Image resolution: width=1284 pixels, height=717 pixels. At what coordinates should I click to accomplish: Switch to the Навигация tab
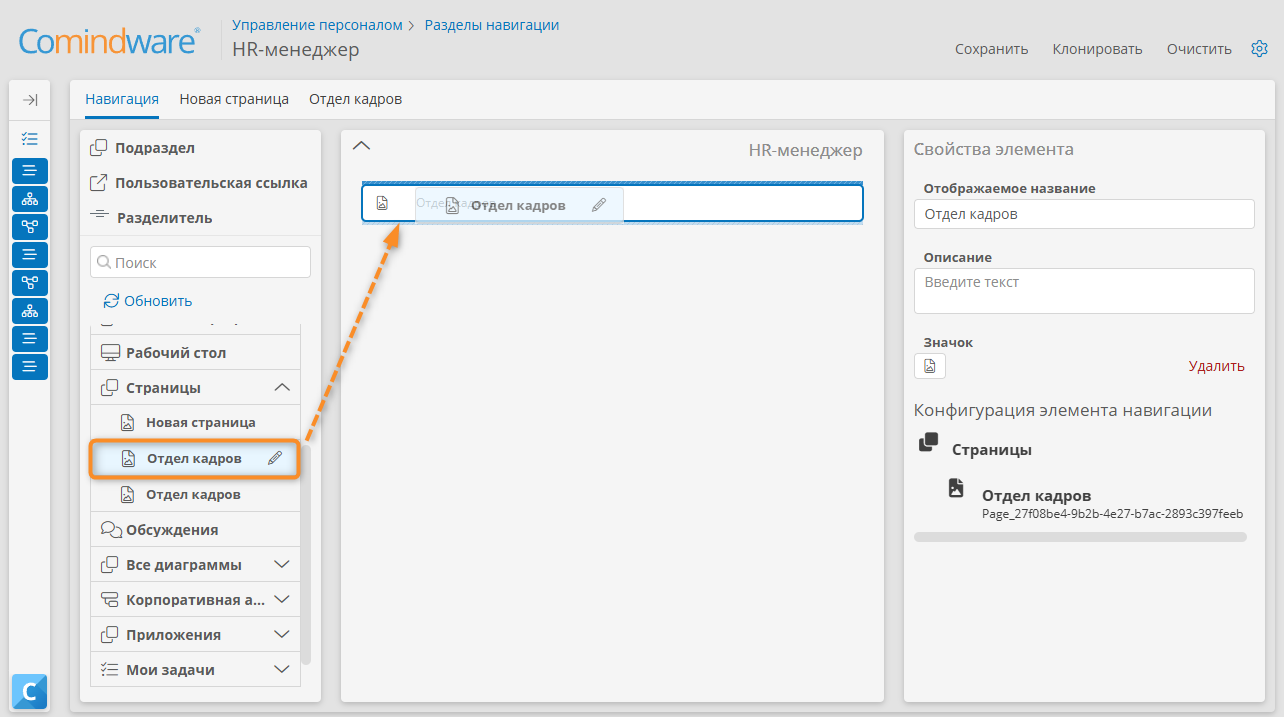(x=122, y=99)
